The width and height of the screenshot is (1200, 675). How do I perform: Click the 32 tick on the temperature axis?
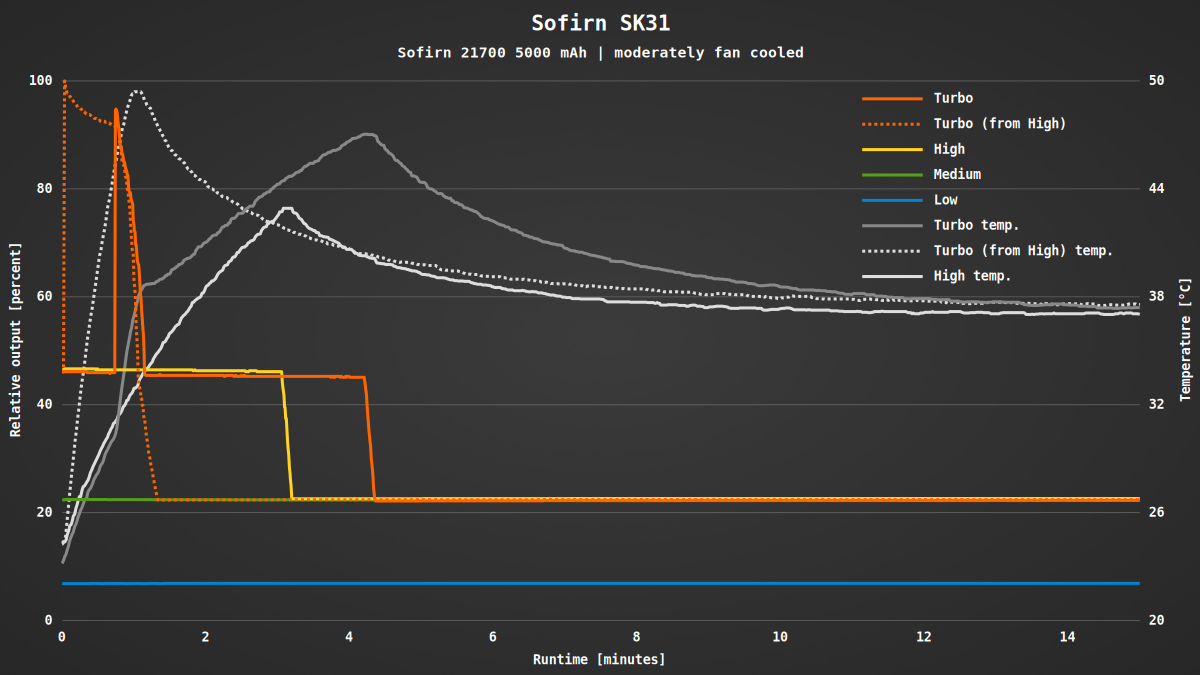[1156, 405]
